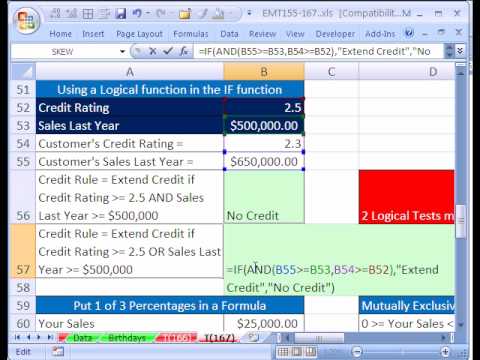
Task: Click the zoom in plus button
Action: point(445,351)
